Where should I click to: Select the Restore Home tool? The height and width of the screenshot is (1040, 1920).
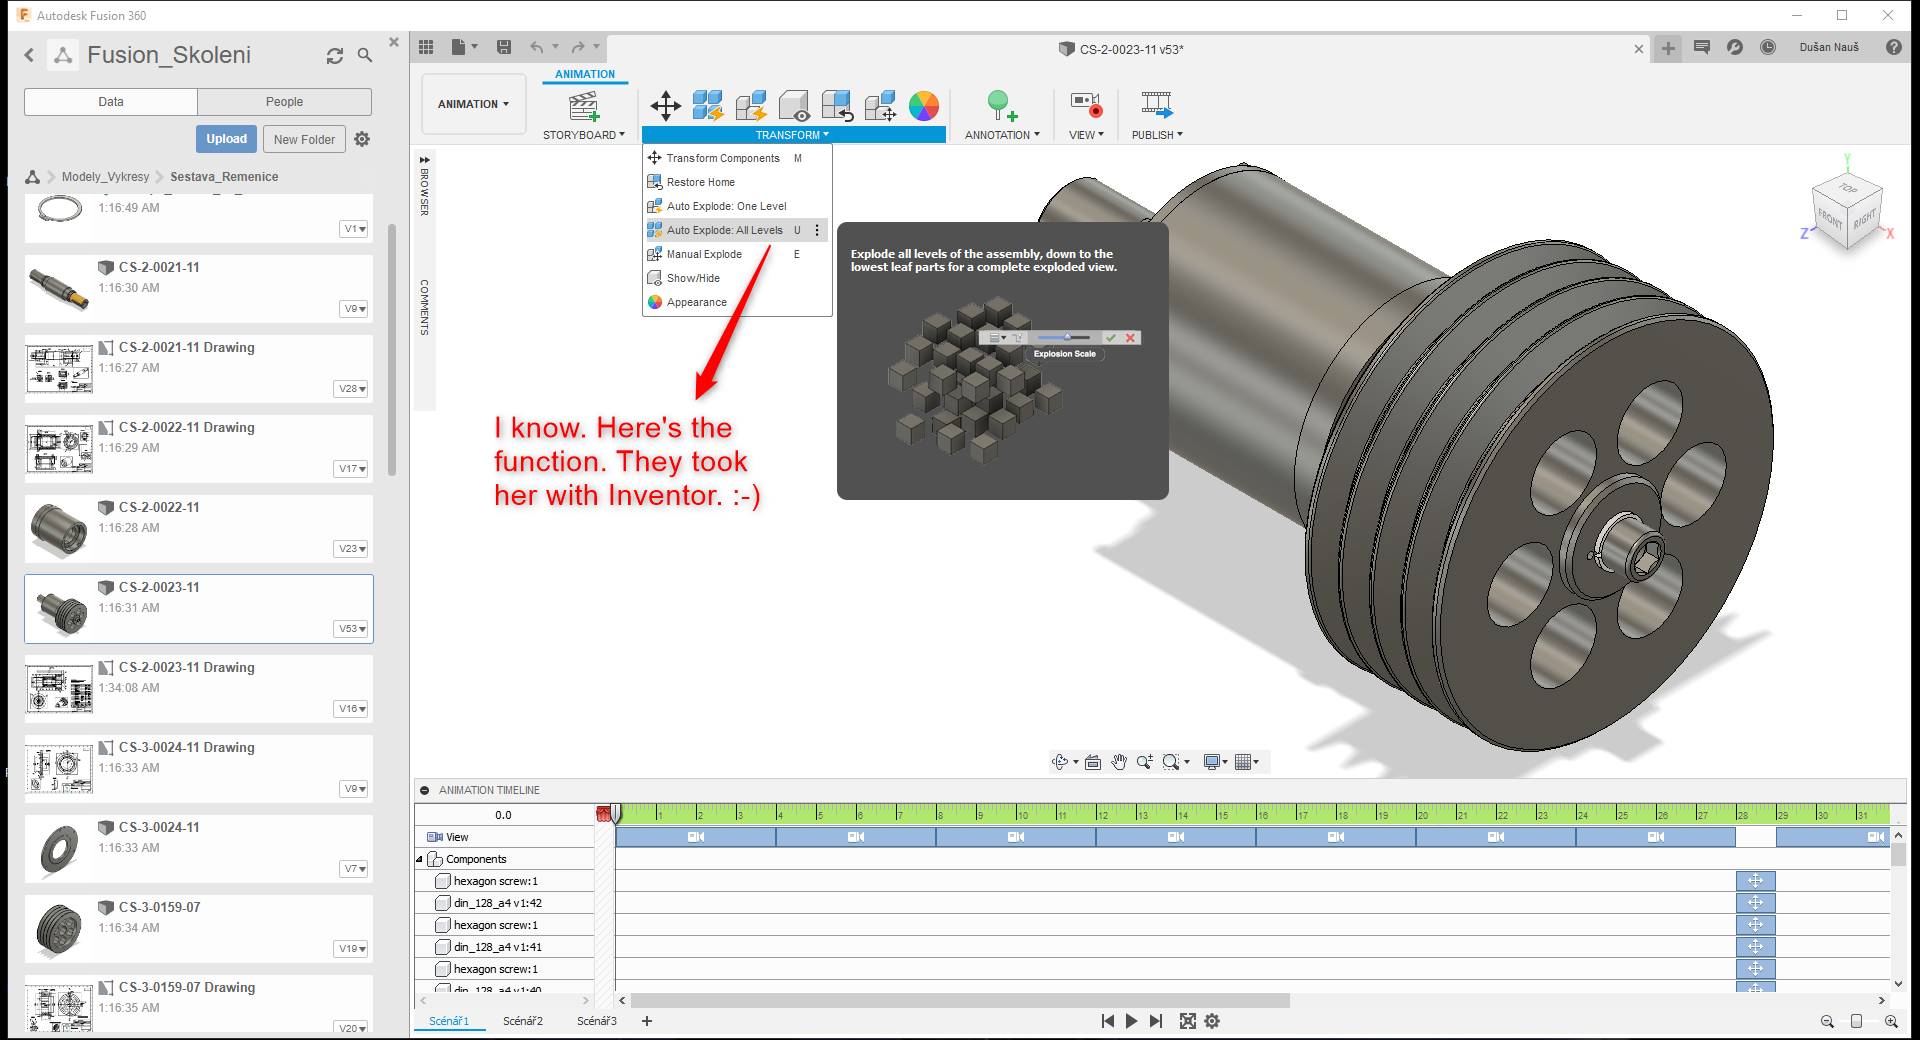pos(701,182)
